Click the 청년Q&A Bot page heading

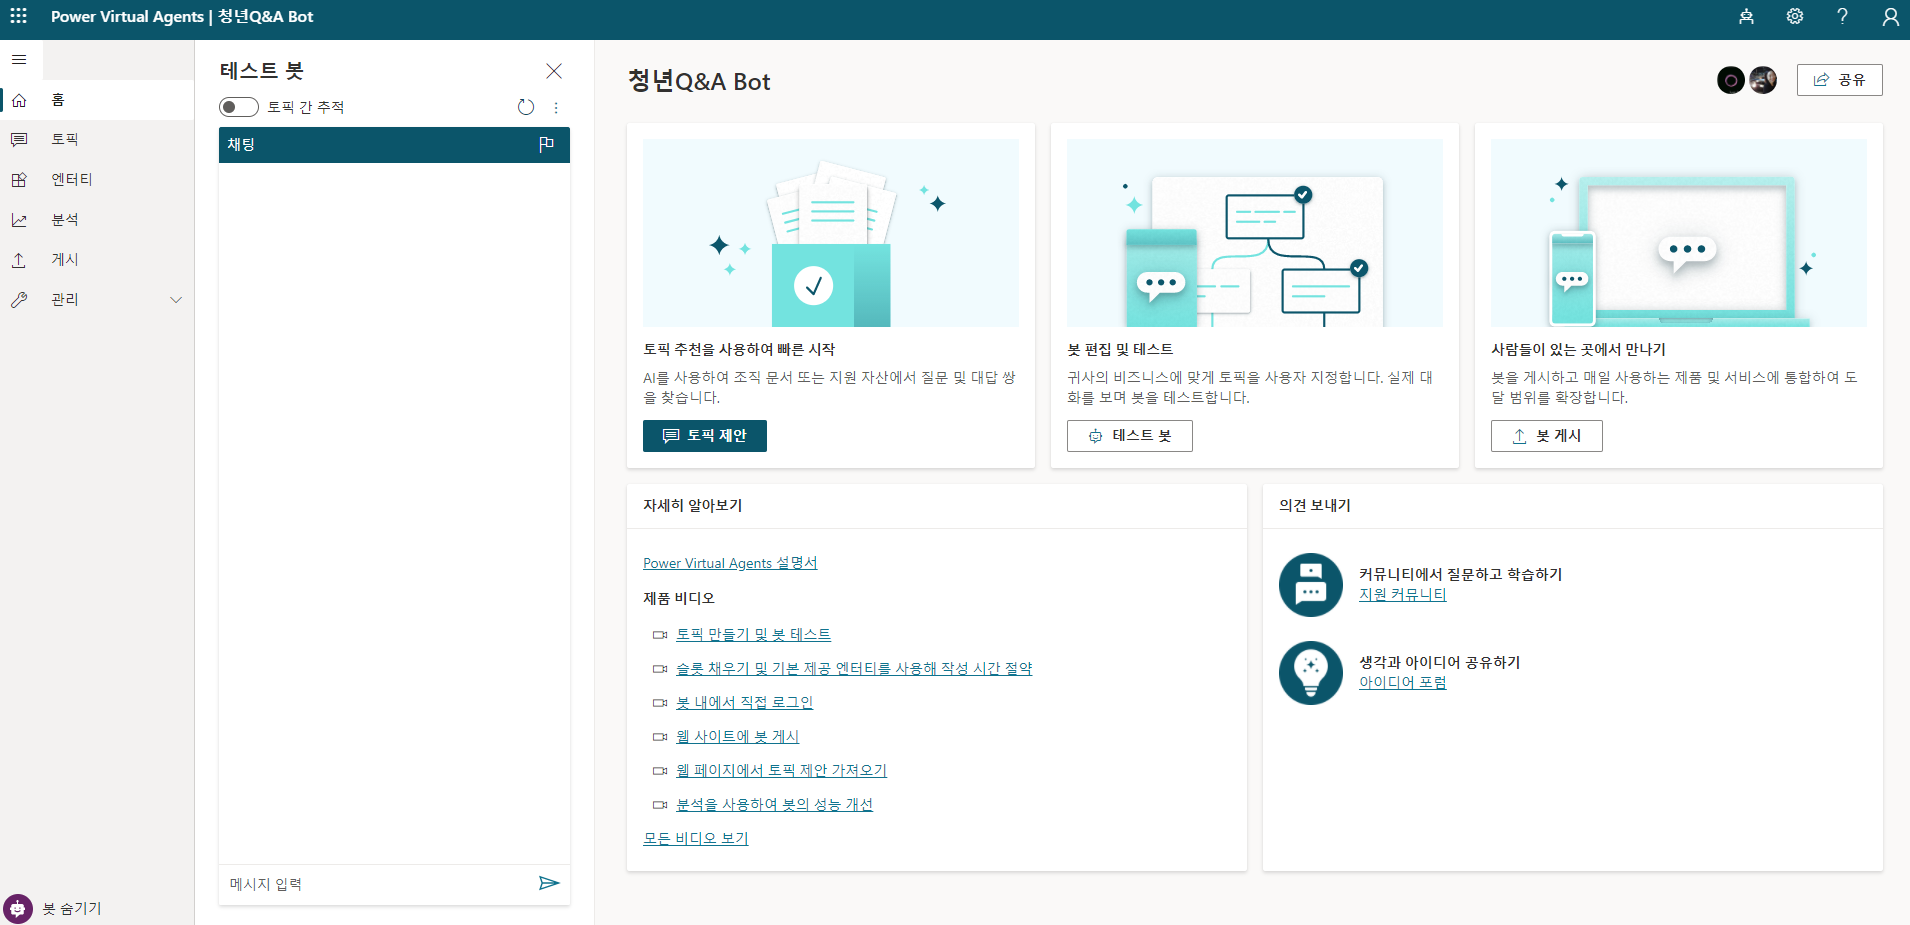pyautogui.click(x=699, y=82)
